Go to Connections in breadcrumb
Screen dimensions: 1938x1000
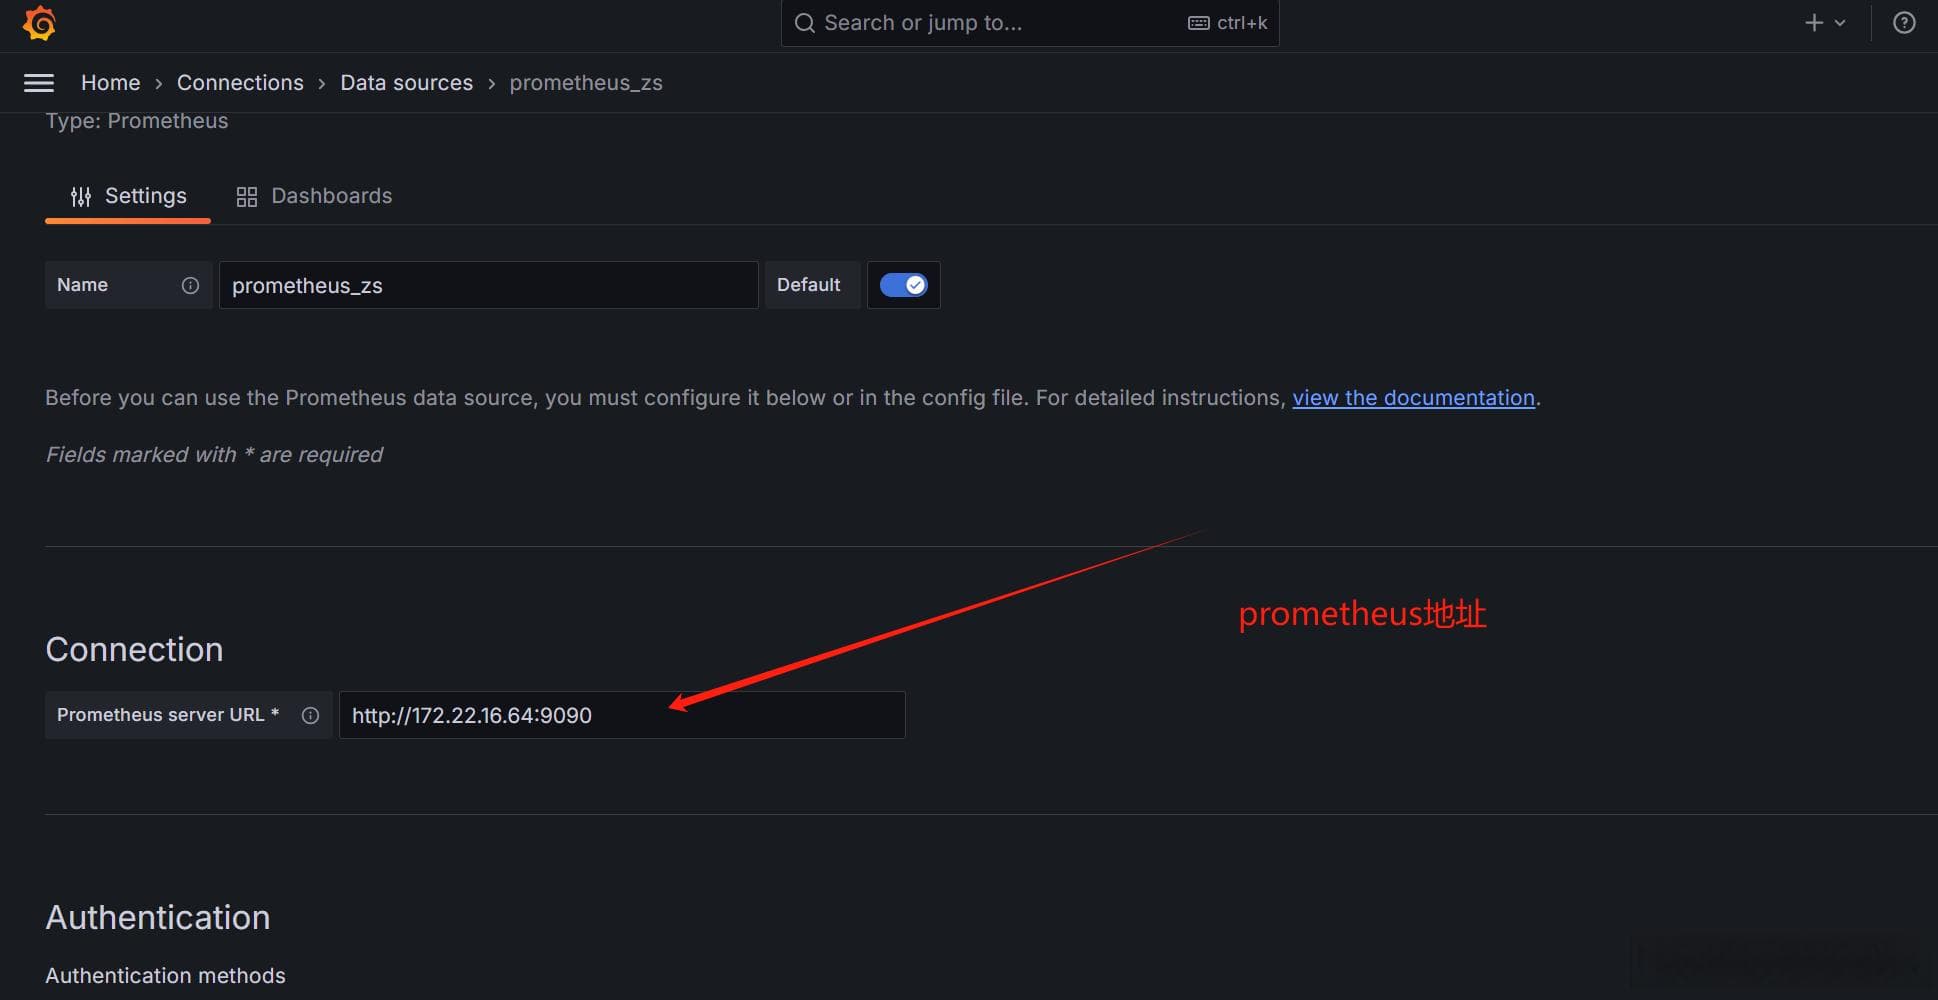[x=240, y=83]
